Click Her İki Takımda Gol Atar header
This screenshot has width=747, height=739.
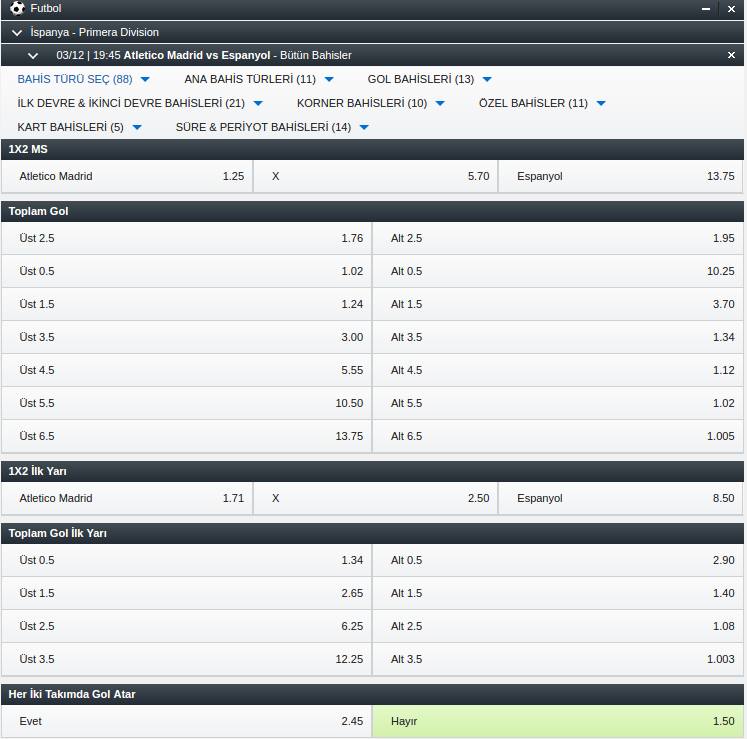tap(373, 694)
